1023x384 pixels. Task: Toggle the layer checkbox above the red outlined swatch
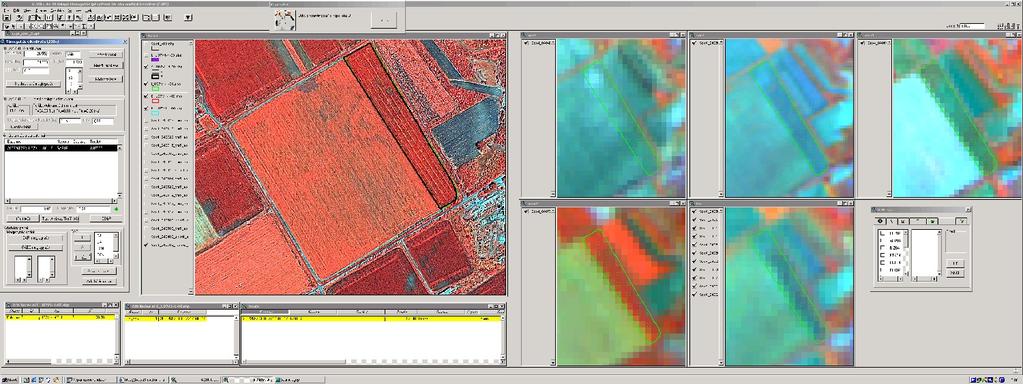tap(146, 96)
